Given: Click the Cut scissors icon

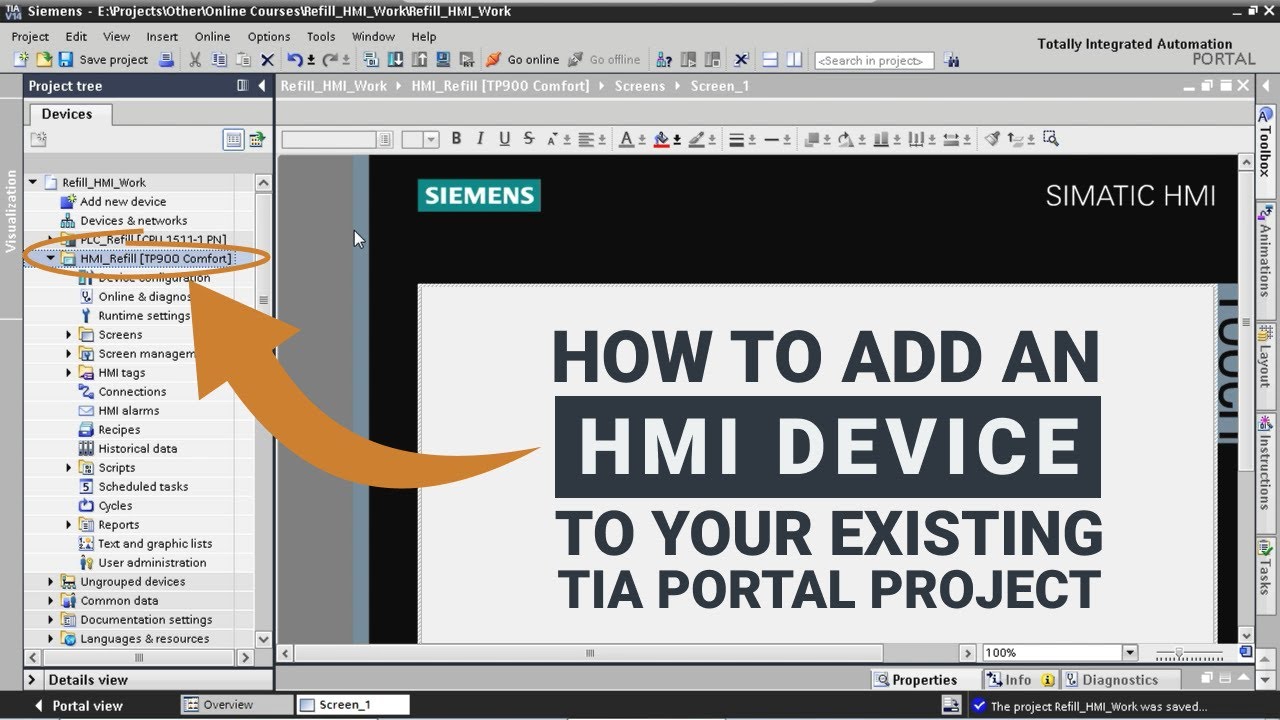Looking at the screenshot, I should click(x=195, y=60).
